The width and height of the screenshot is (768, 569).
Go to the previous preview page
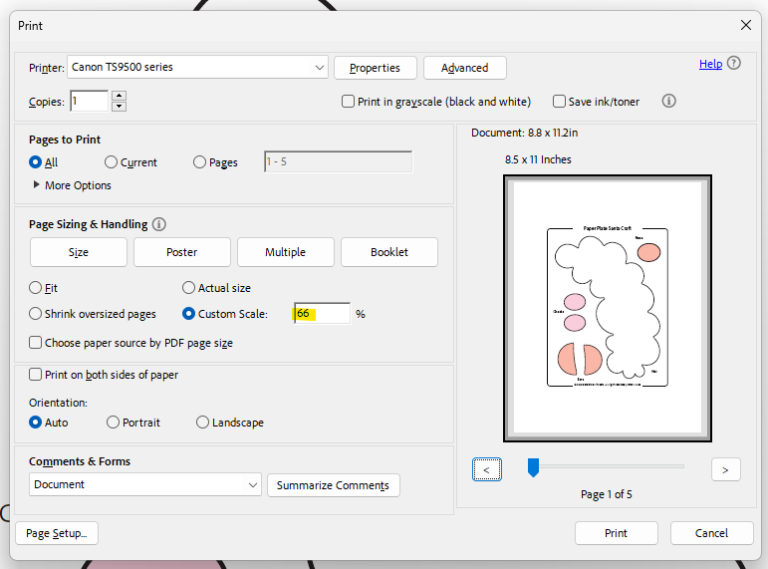click(487, 469)
